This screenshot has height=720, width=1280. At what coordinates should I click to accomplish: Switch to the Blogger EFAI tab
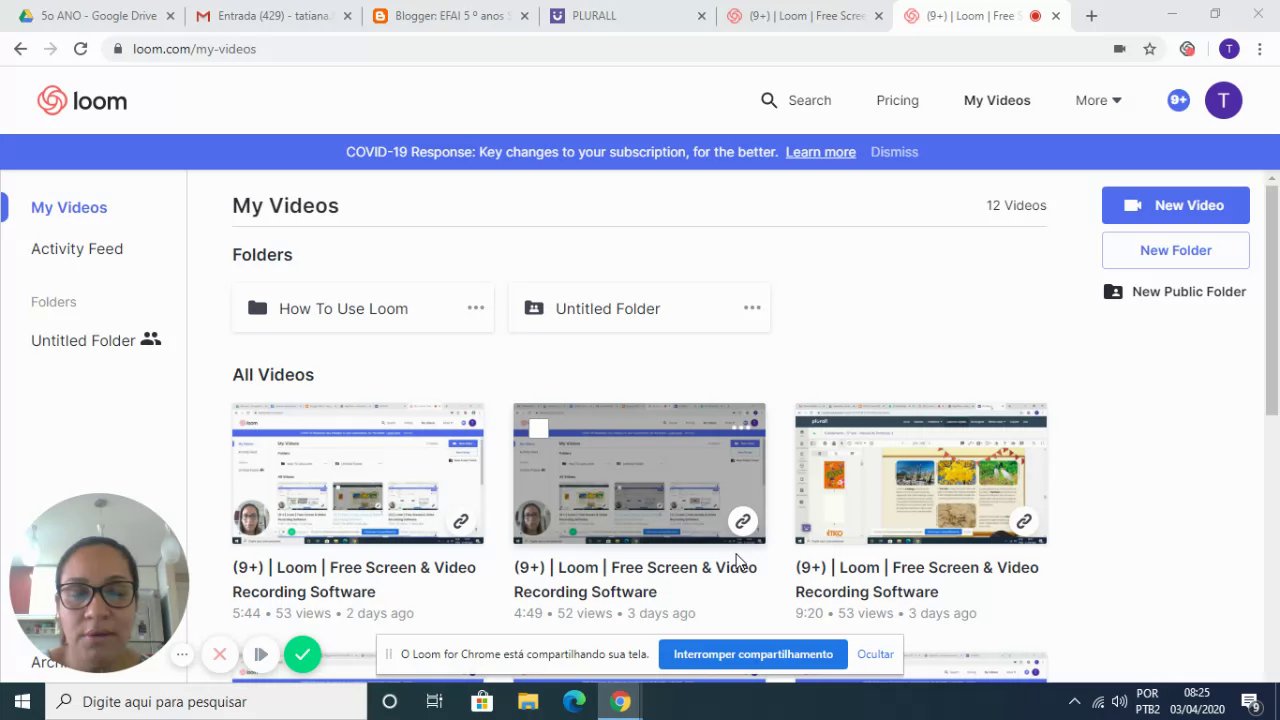click(x=448, y=16)
